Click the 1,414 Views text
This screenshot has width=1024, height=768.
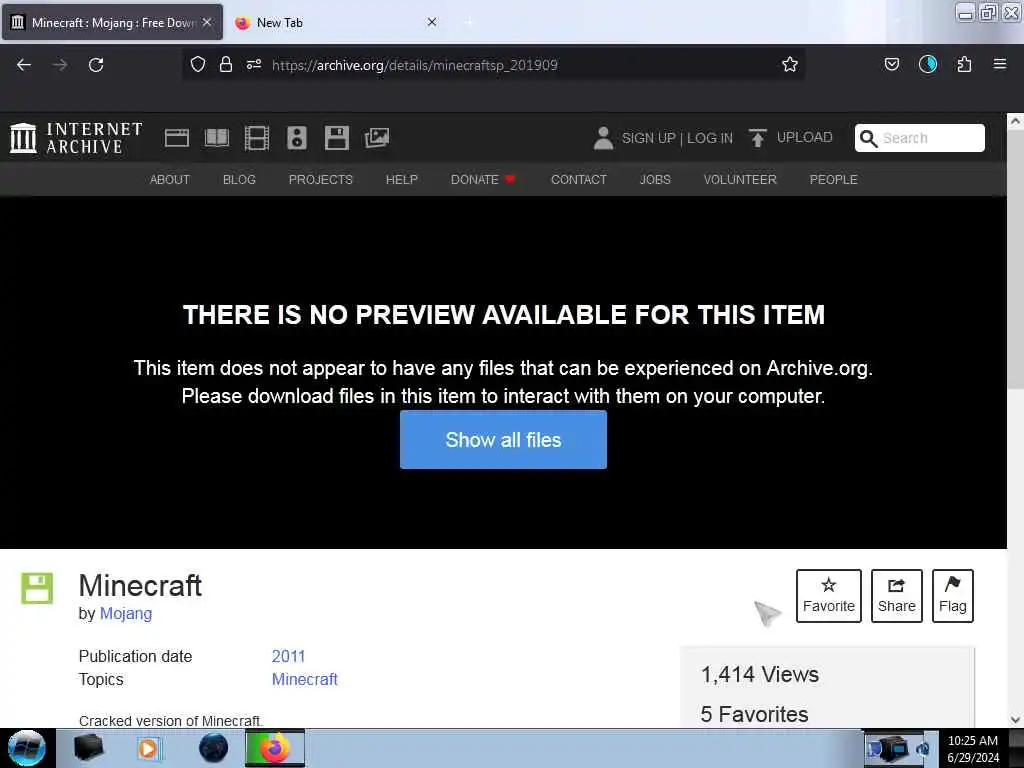click(x=760, y=674)
